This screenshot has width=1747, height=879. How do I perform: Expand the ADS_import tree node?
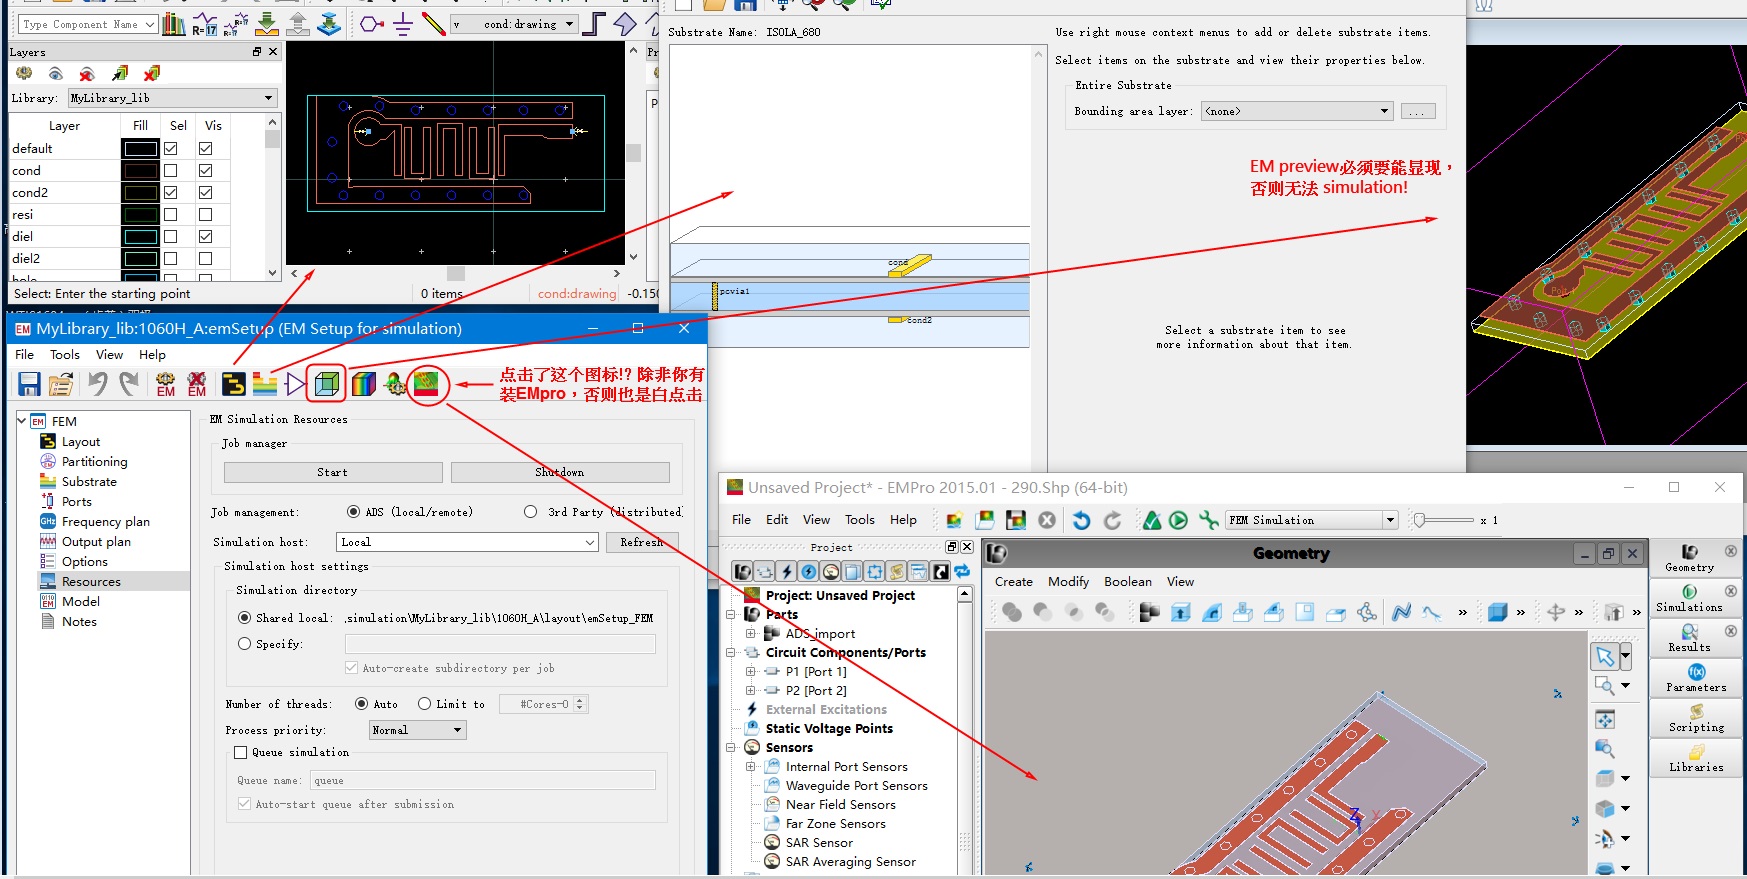coord(751,634)
